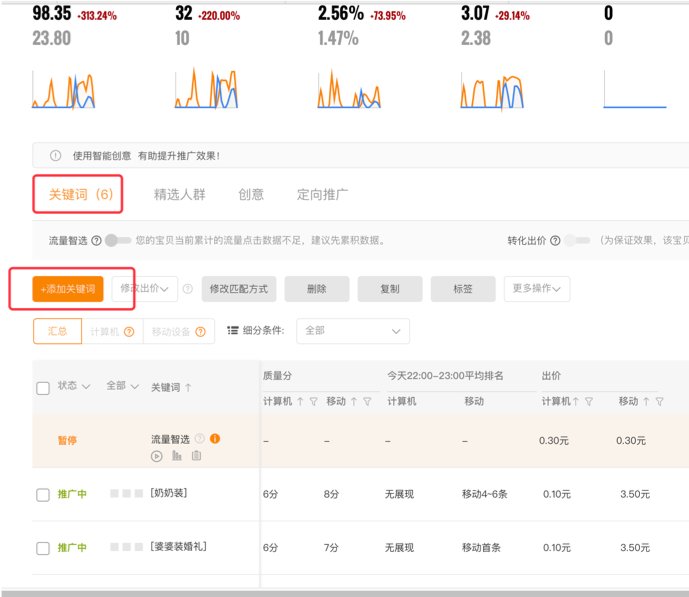Viewport: 689px width, 597px height.
Task: Click the play icon under 流量智选
Action: (156, 456)
